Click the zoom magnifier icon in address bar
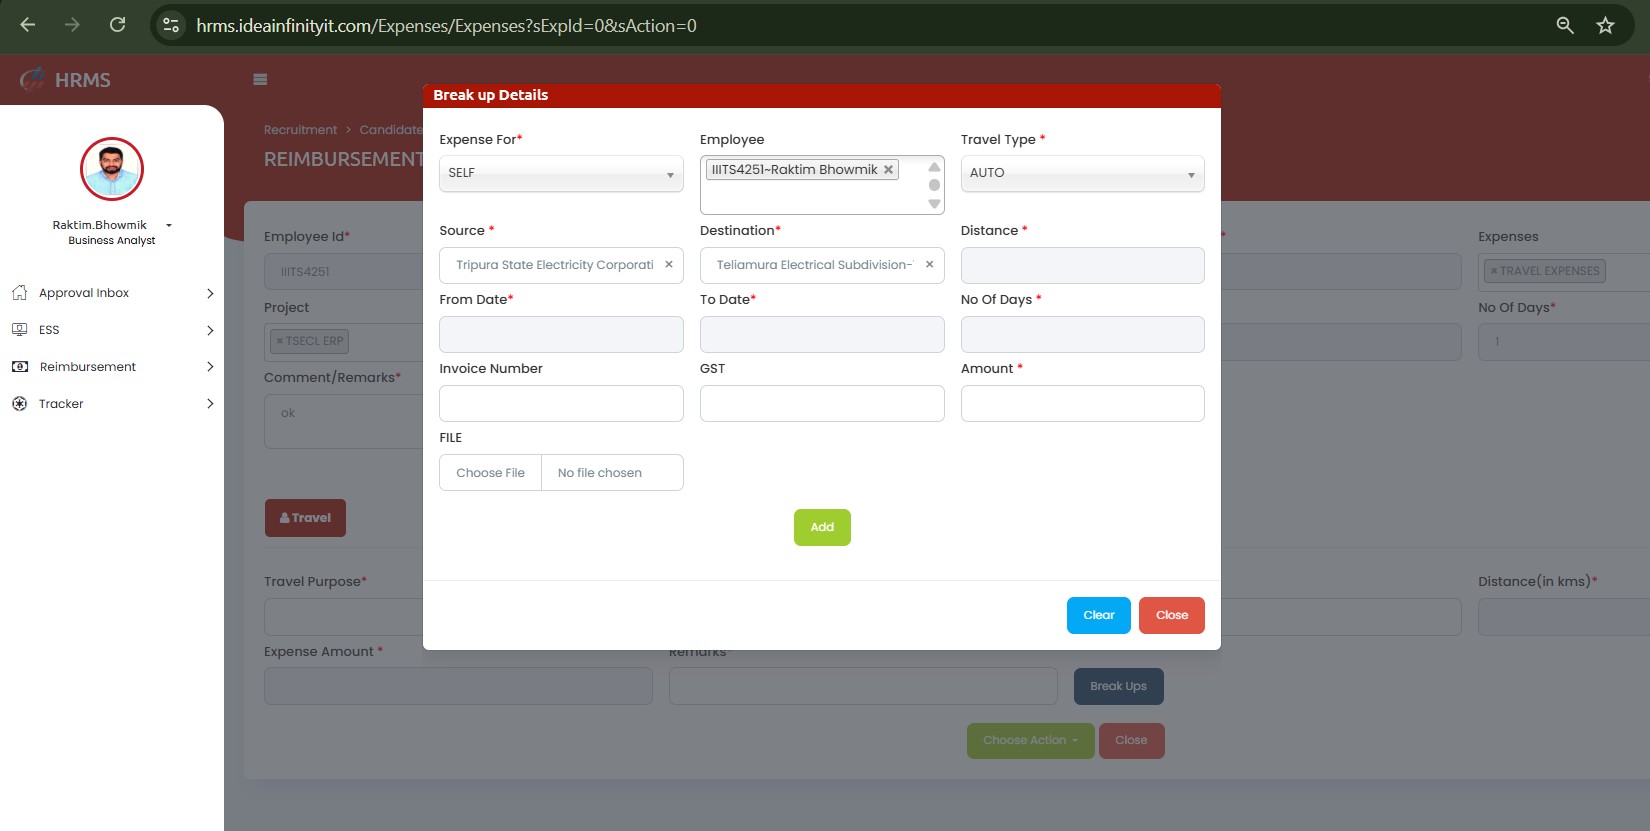Screen dimensions: 1650x831 pos(1565,25)
